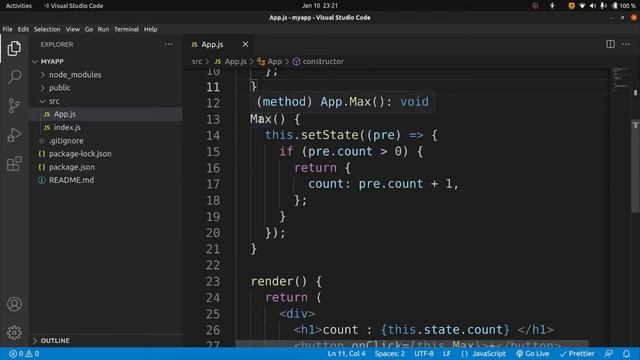The image size is (640, 360).
Task: Click setState on line 14
Action: click(329, 135)
